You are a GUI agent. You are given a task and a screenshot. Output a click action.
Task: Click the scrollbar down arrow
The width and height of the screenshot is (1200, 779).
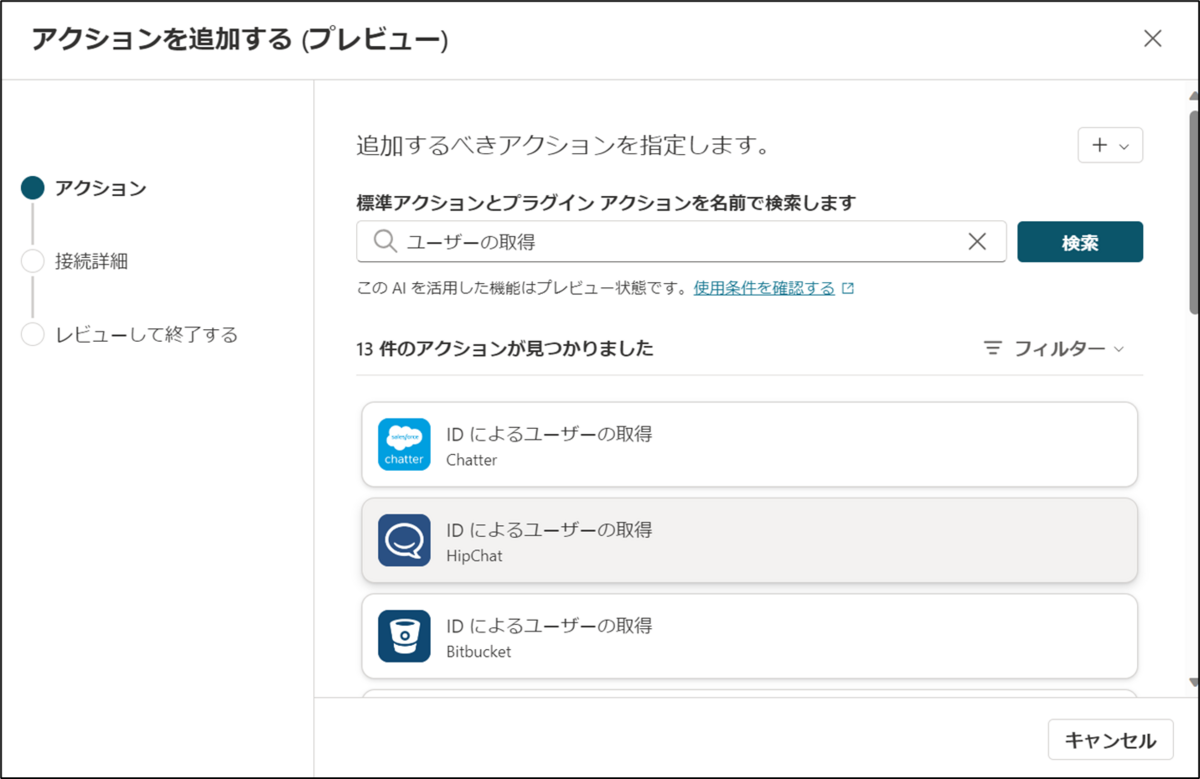[1192, 682]
